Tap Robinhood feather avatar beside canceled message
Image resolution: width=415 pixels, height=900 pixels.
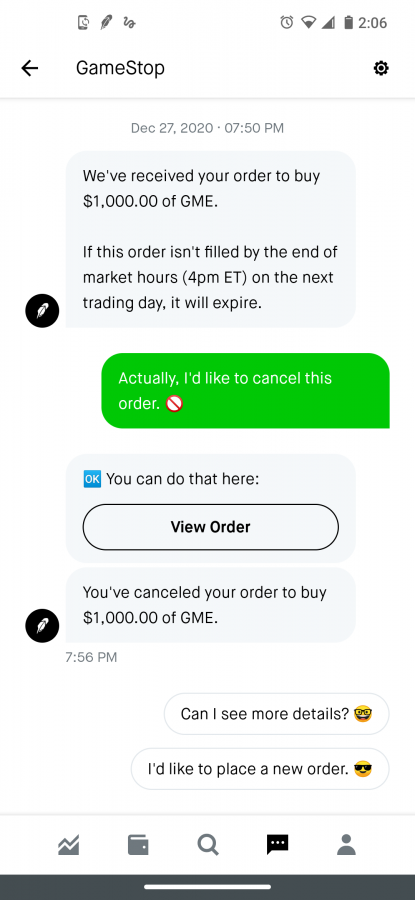tap(42, 626)
